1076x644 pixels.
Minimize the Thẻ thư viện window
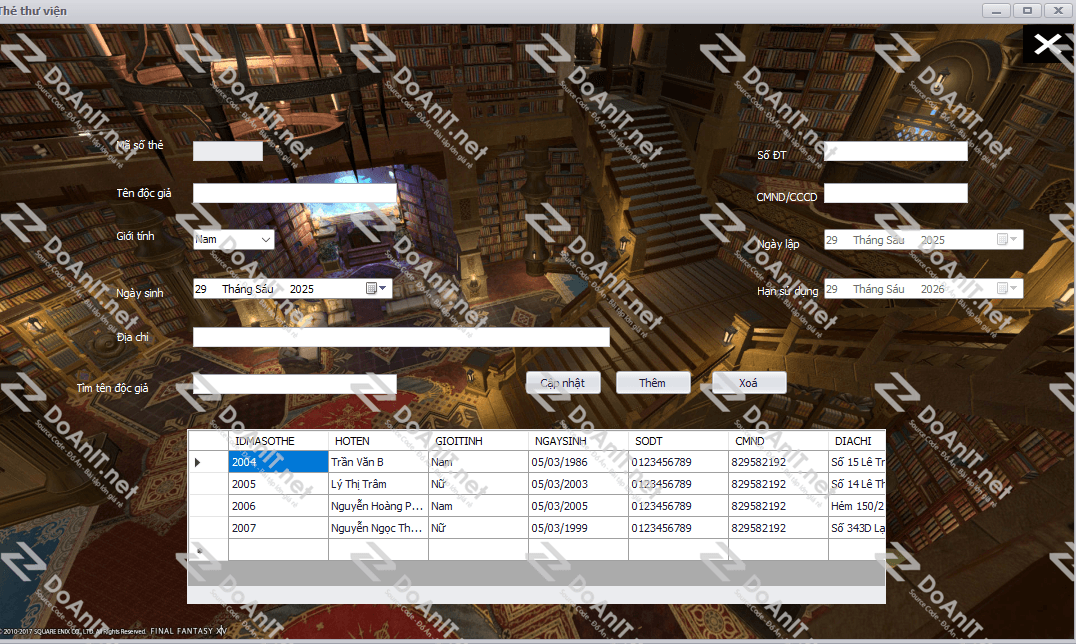[996, 10]
